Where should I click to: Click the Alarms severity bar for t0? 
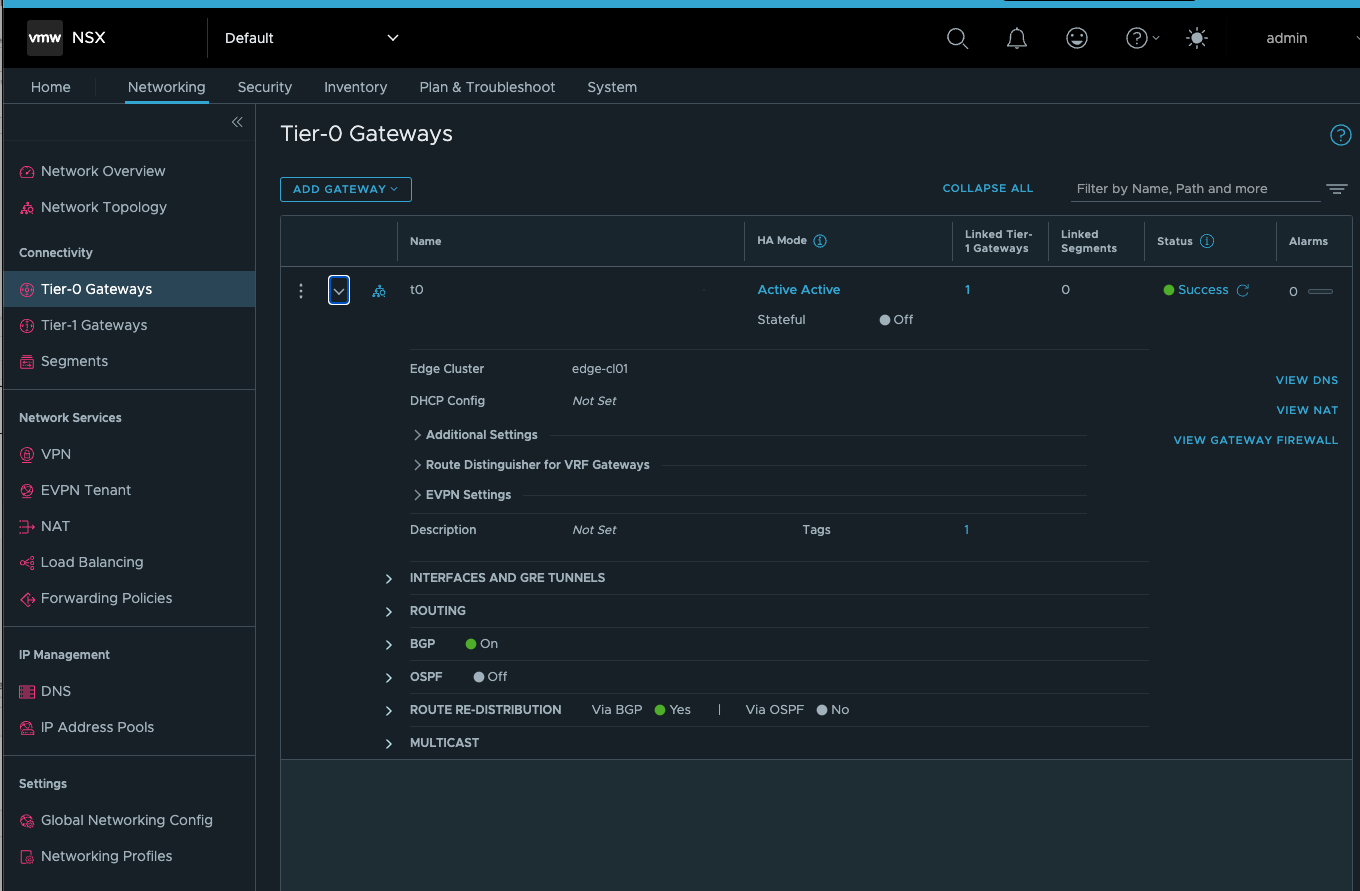(1320, 292)
